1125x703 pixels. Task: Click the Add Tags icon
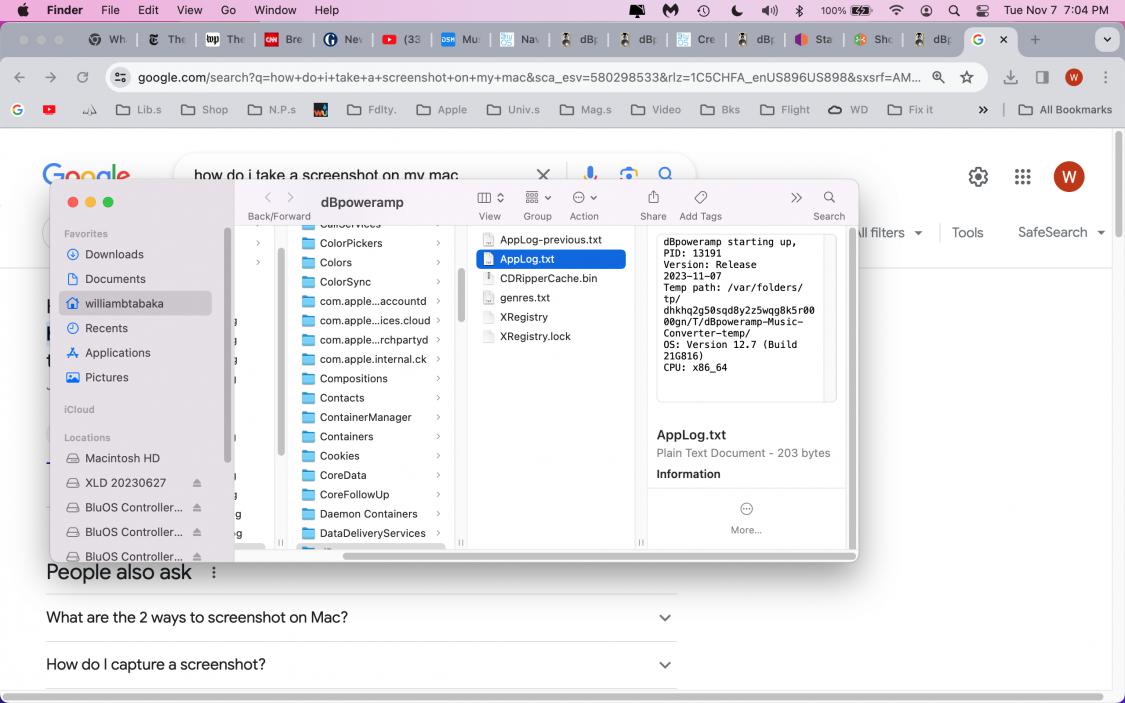700,198
